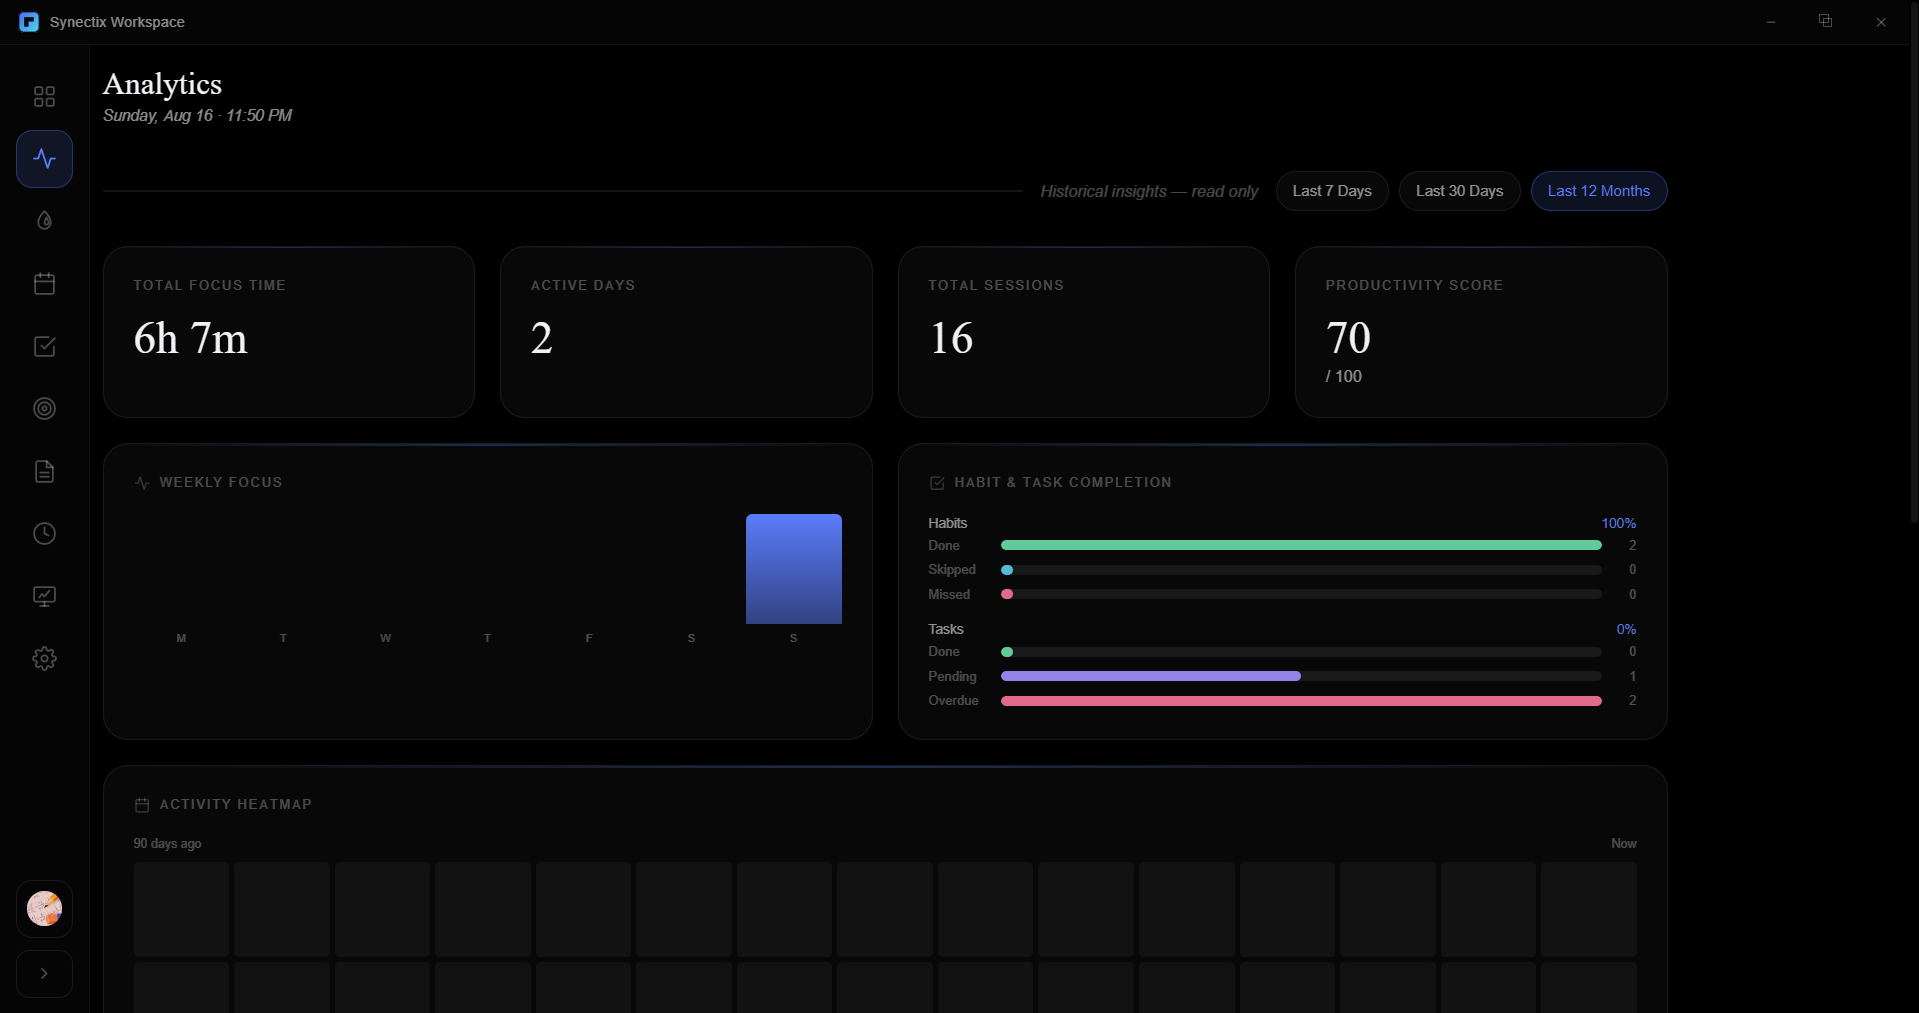This screenshot has width=1919, height=1013.
Task: Click the 'Historical insights — read only' text
Action: (x=1149, y=191)
